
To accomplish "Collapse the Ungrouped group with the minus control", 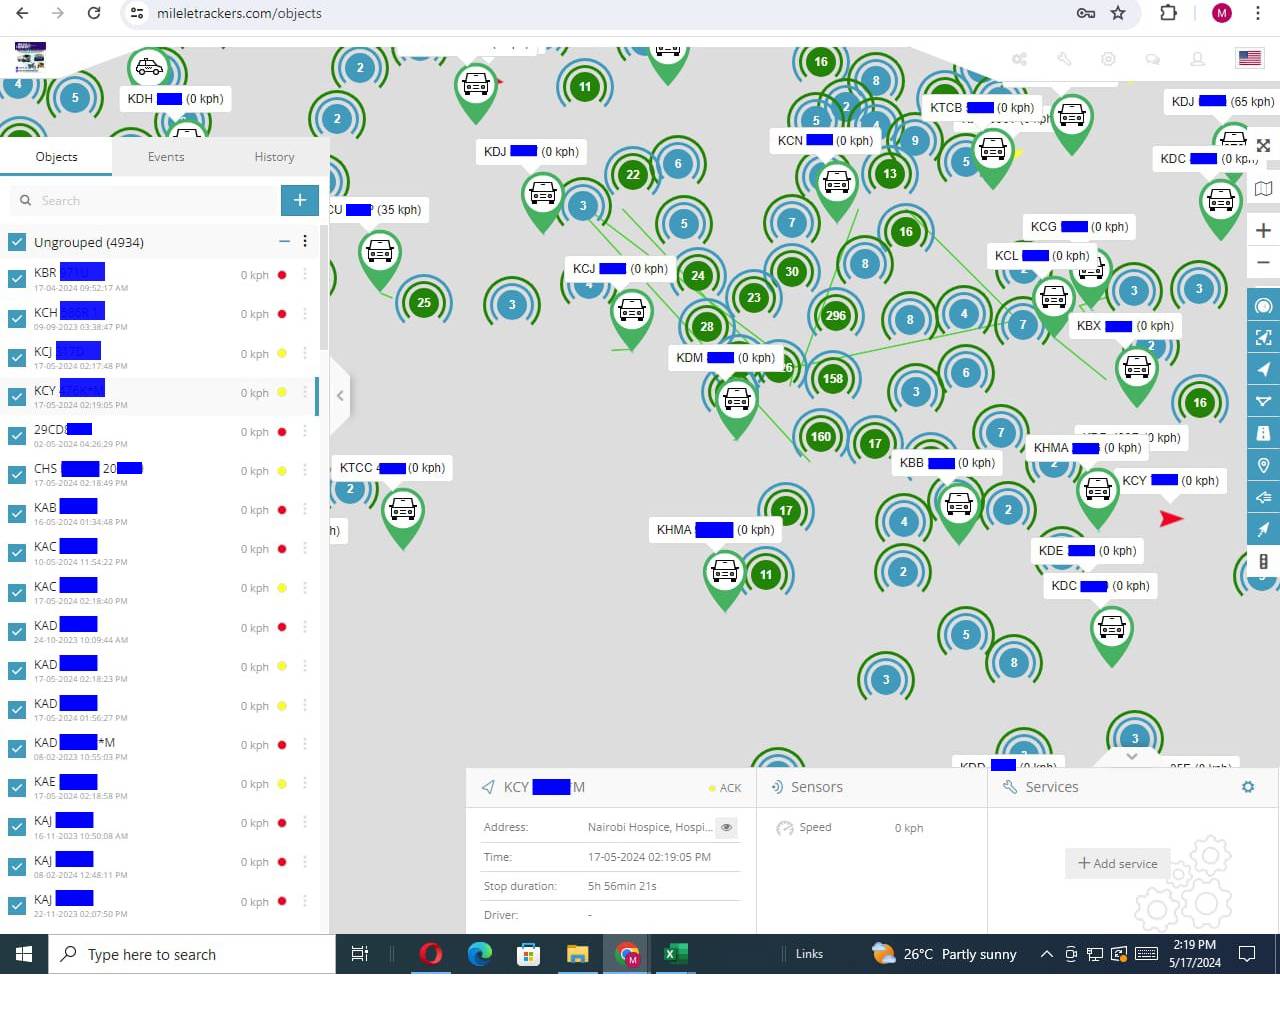I will tap(284, 241).
